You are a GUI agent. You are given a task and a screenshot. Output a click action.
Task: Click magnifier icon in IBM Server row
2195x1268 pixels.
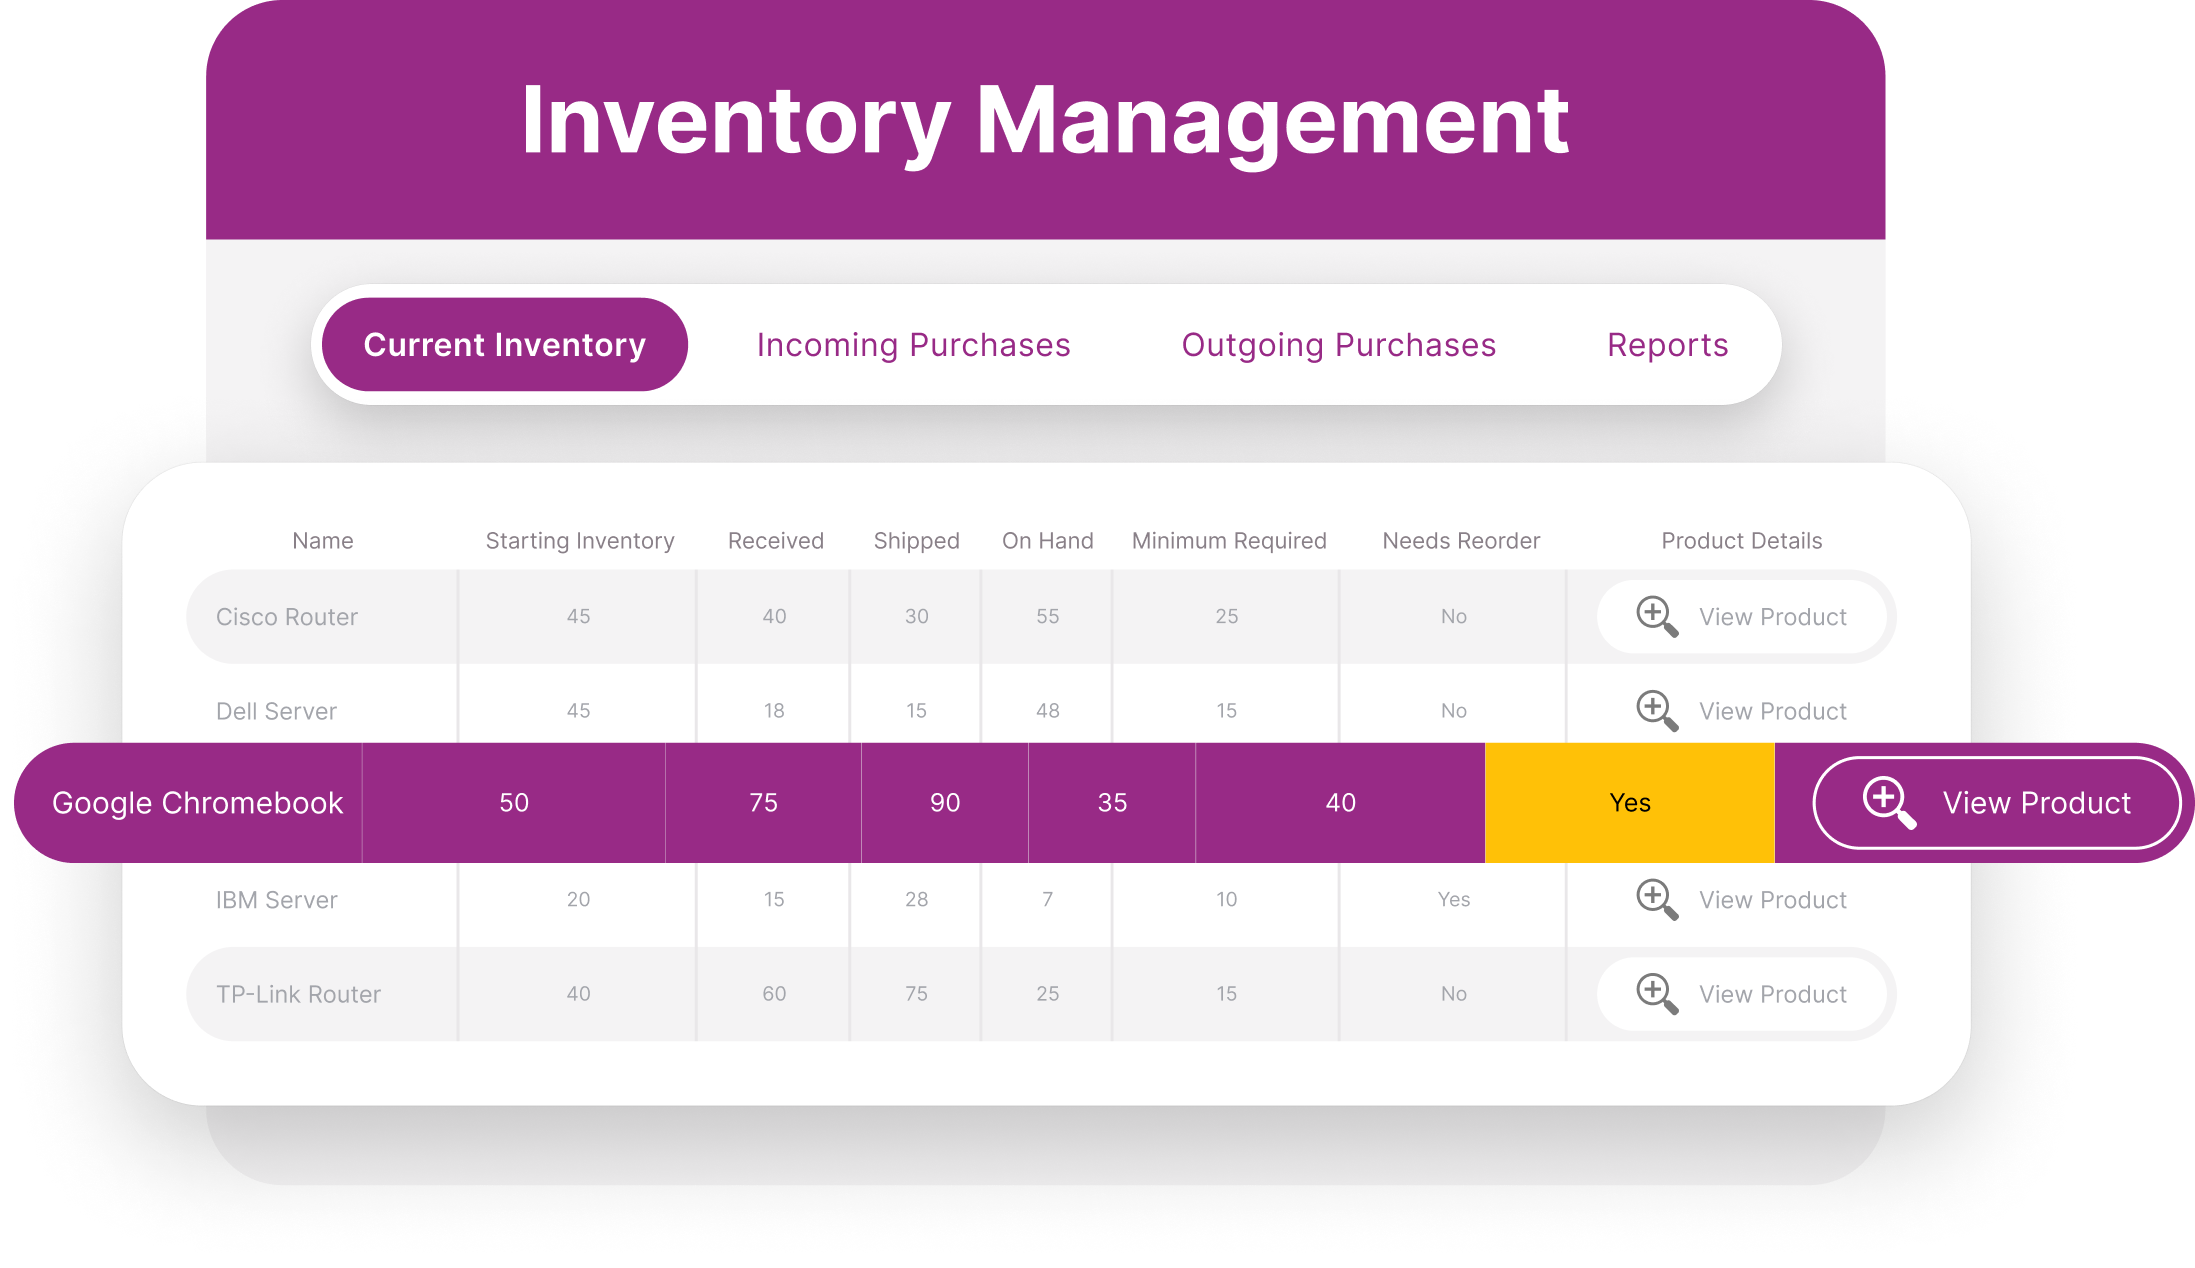pyautogui.click(x=1656, y=899)
